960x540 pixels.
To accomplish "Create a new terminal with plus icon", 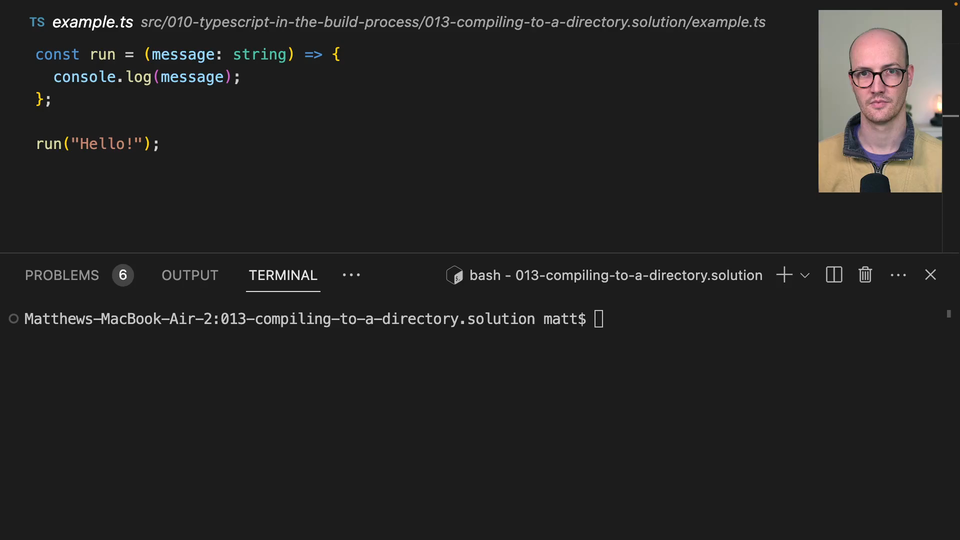I will pyautogui.click(x=784, y=275).
